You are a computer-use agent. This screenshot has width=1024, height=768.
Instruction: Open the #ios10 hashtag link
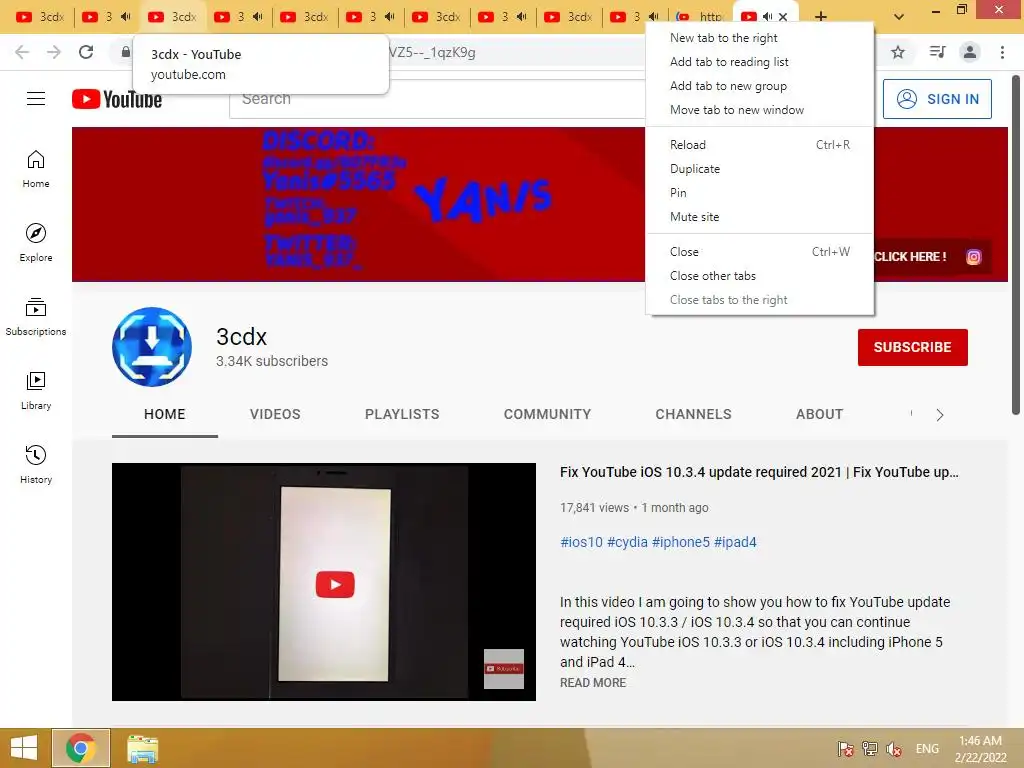tap(581, 542)
